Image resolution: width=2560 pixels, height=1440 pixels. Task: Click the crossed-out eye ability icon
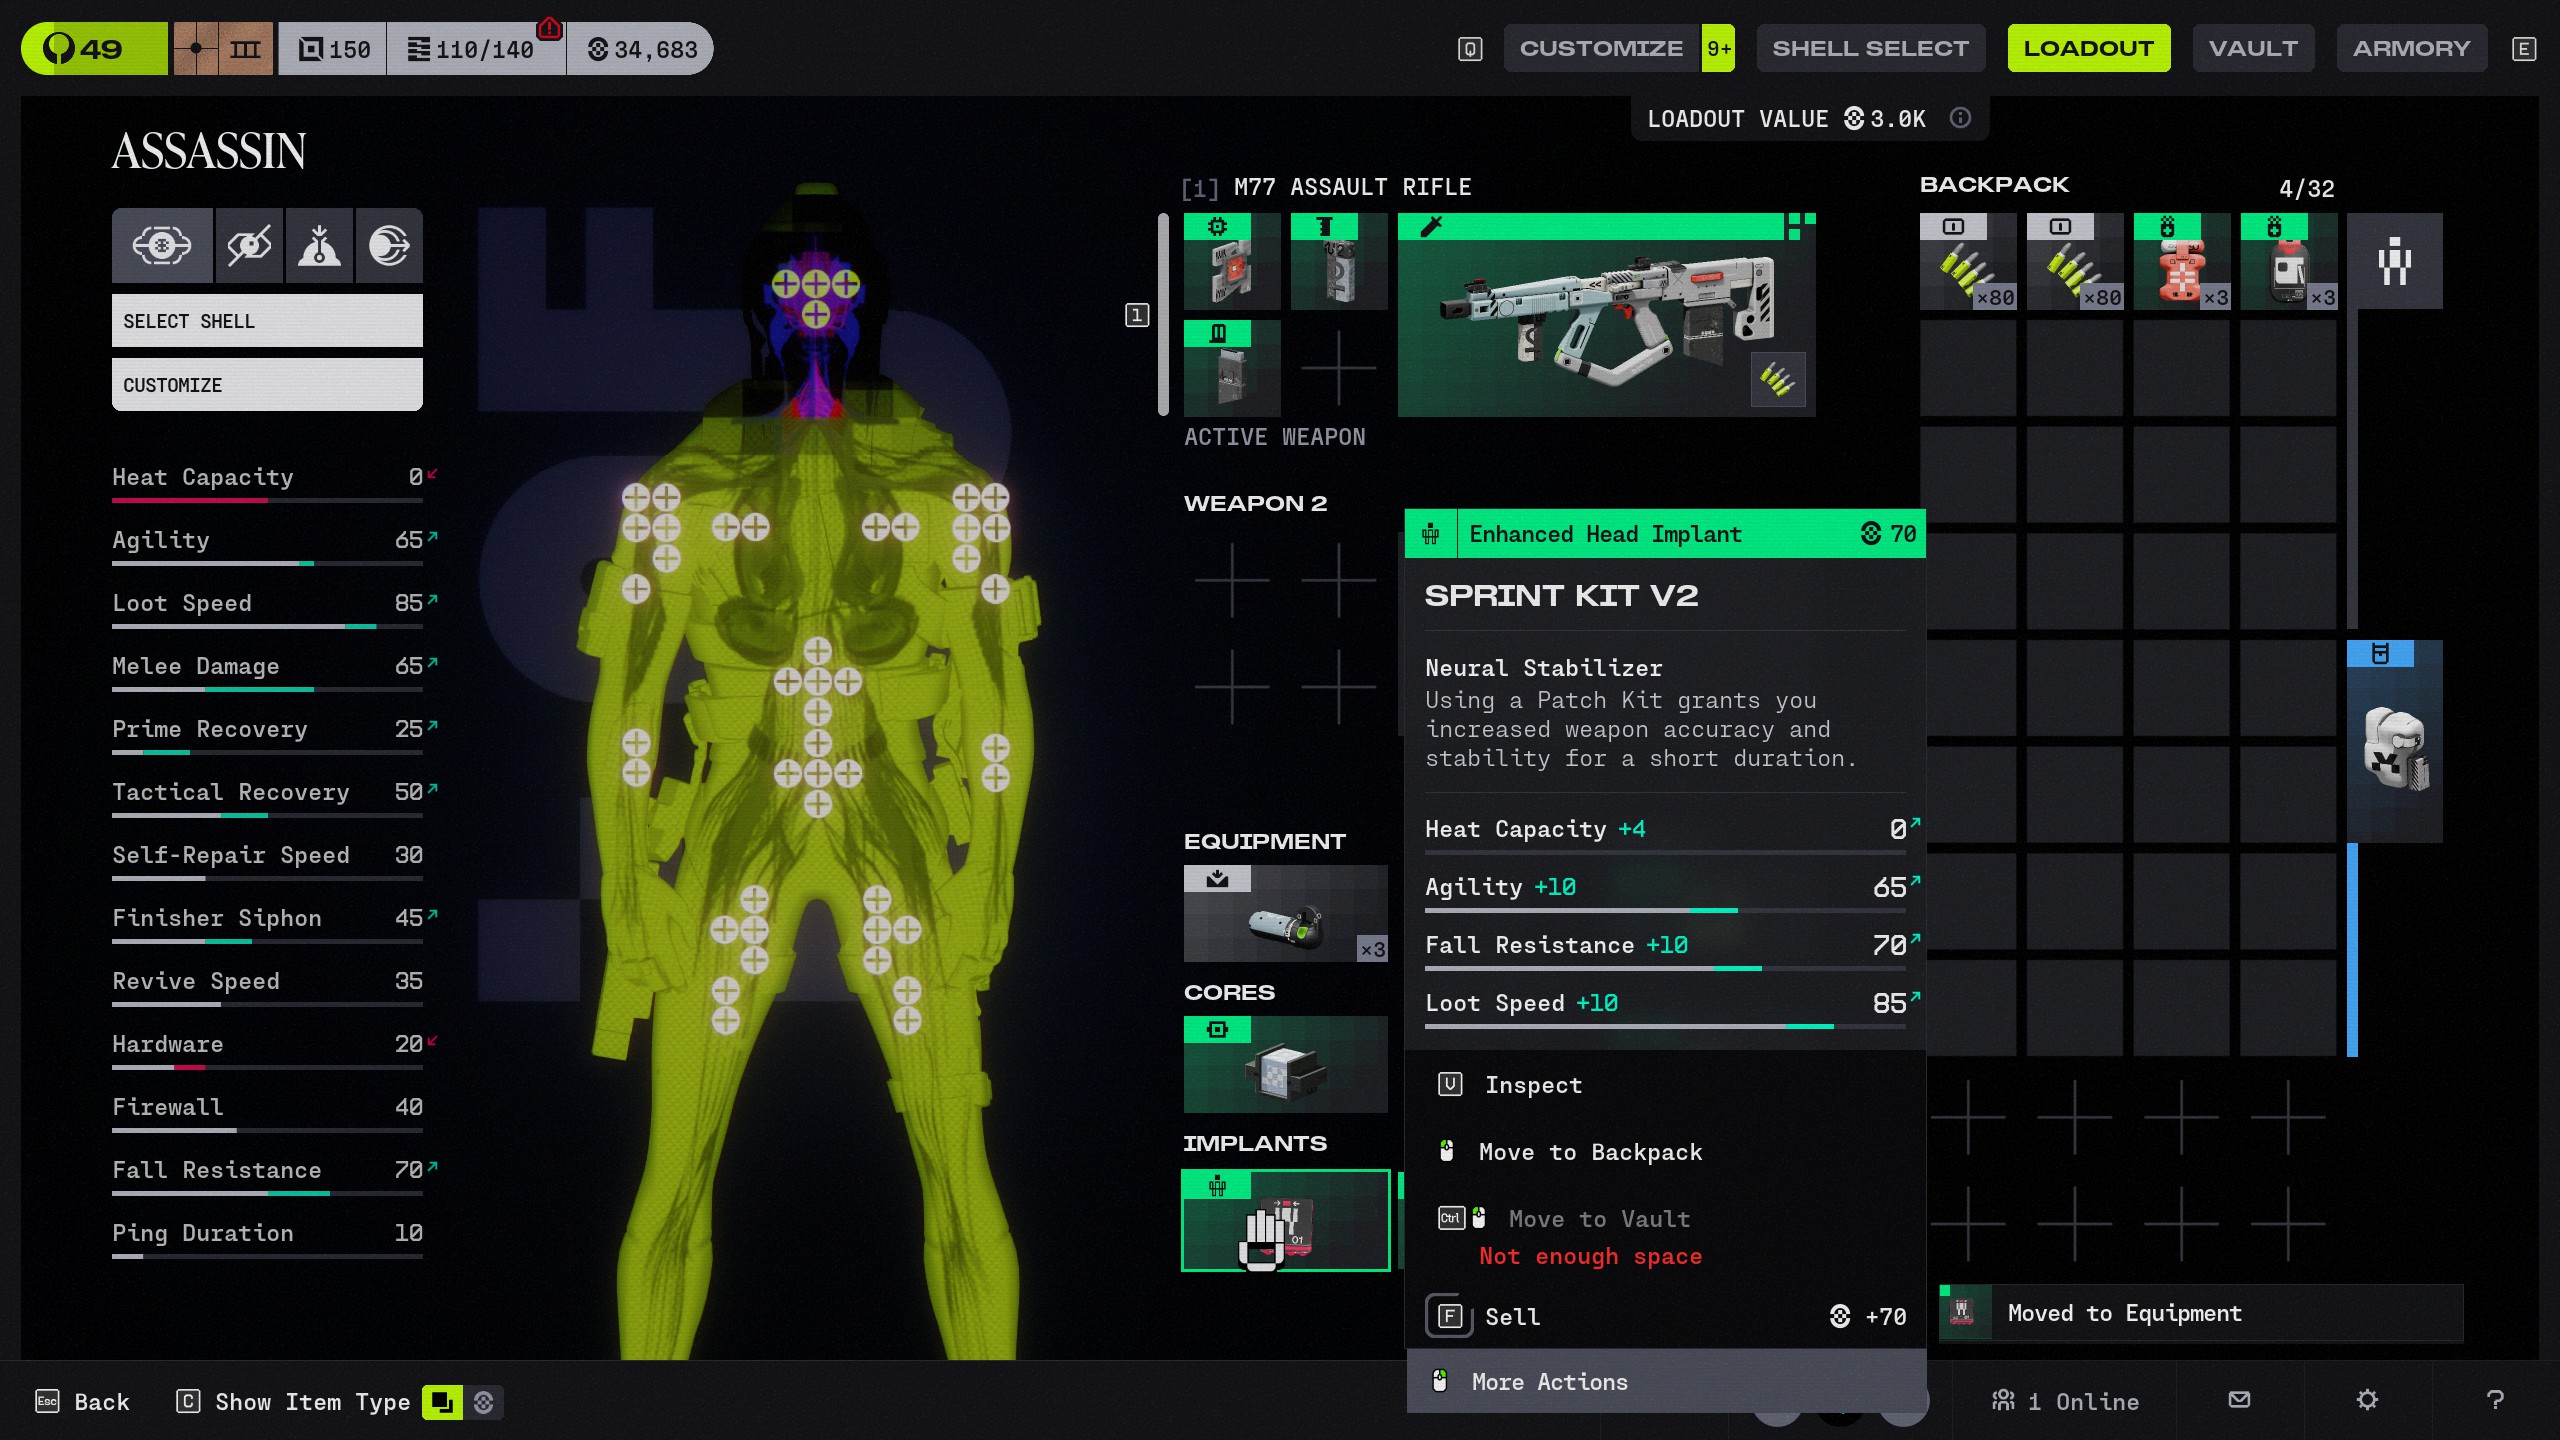(x=249, y=245)
